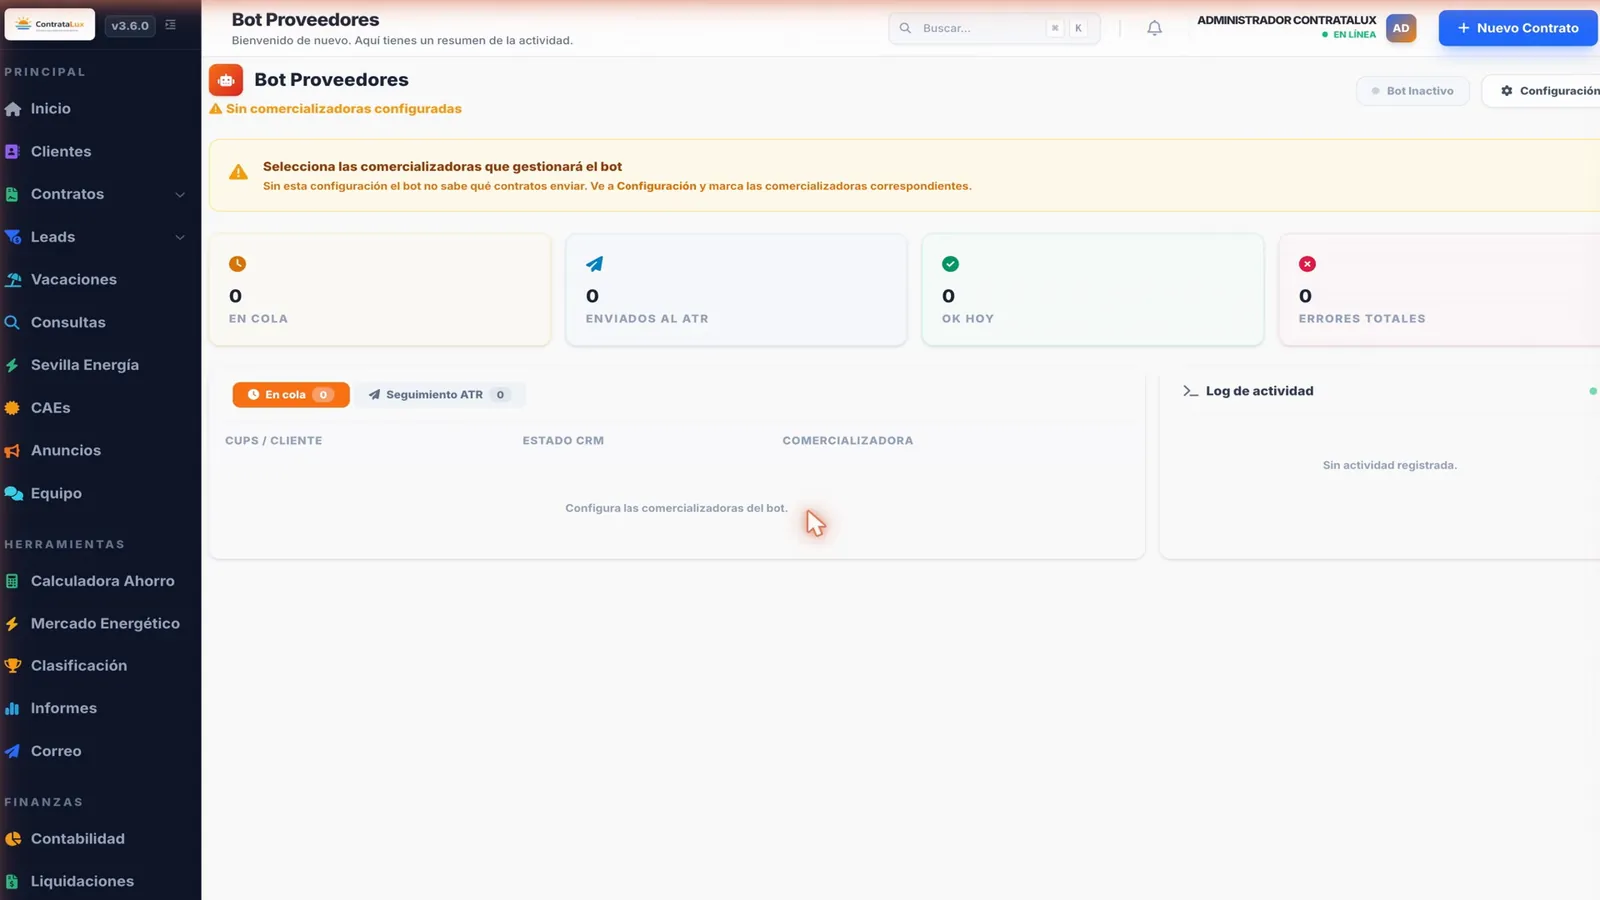Click the orange Bot Proveedores robot icon
The height and width of the screenshot is (900, 1600).
(226, 80)
